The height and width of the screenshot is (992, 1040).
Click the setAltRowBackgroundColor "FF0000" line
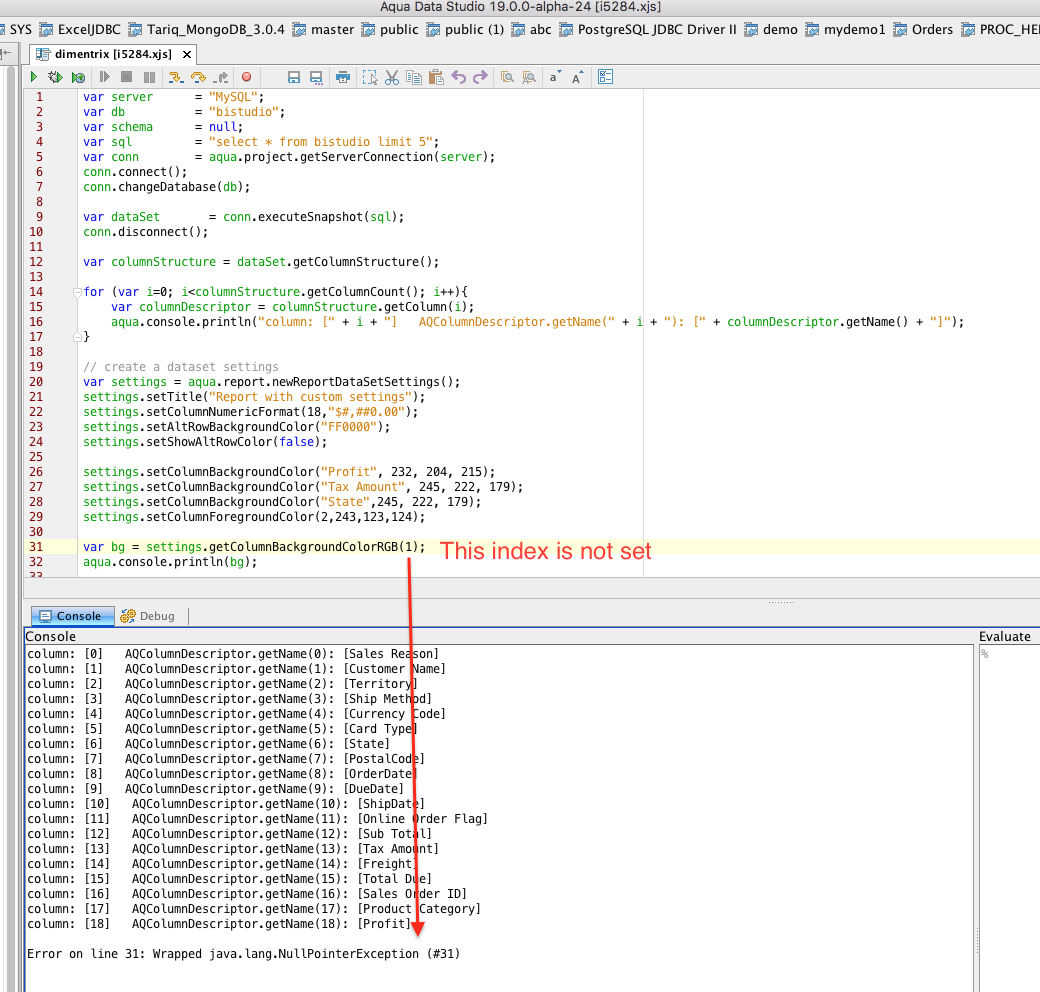pos(237,427)
